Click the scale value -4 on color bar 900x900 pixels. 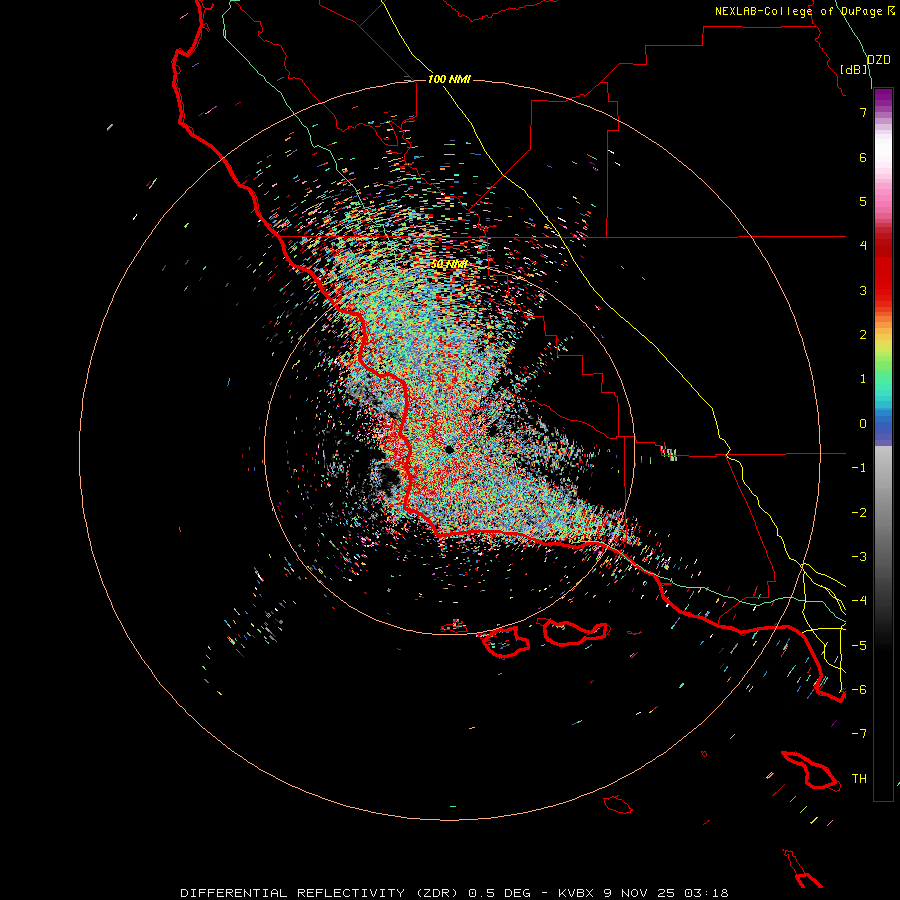click(859, 601)
